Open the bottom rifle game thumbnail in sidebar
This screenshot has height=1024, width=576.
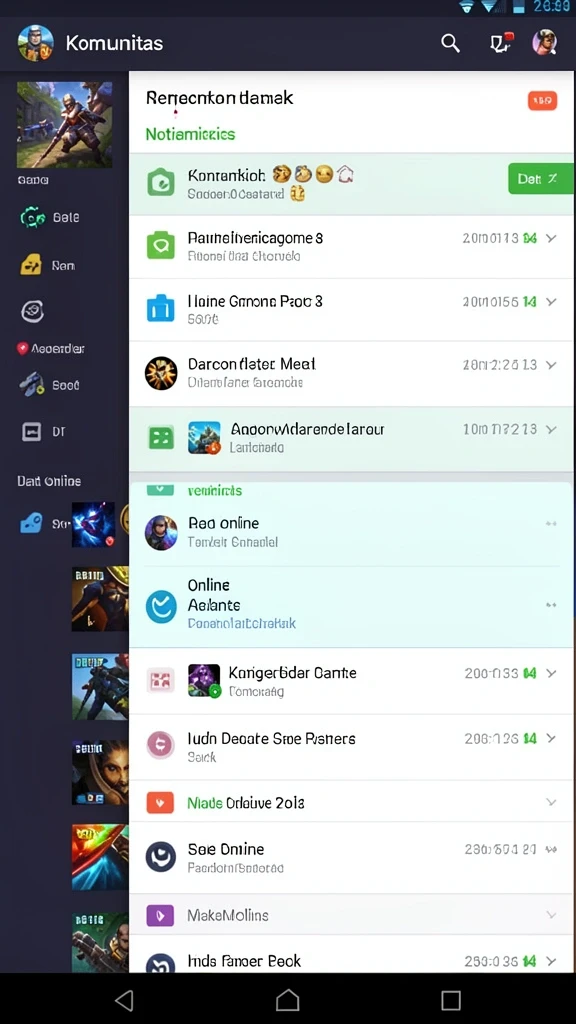coord(100,943)
